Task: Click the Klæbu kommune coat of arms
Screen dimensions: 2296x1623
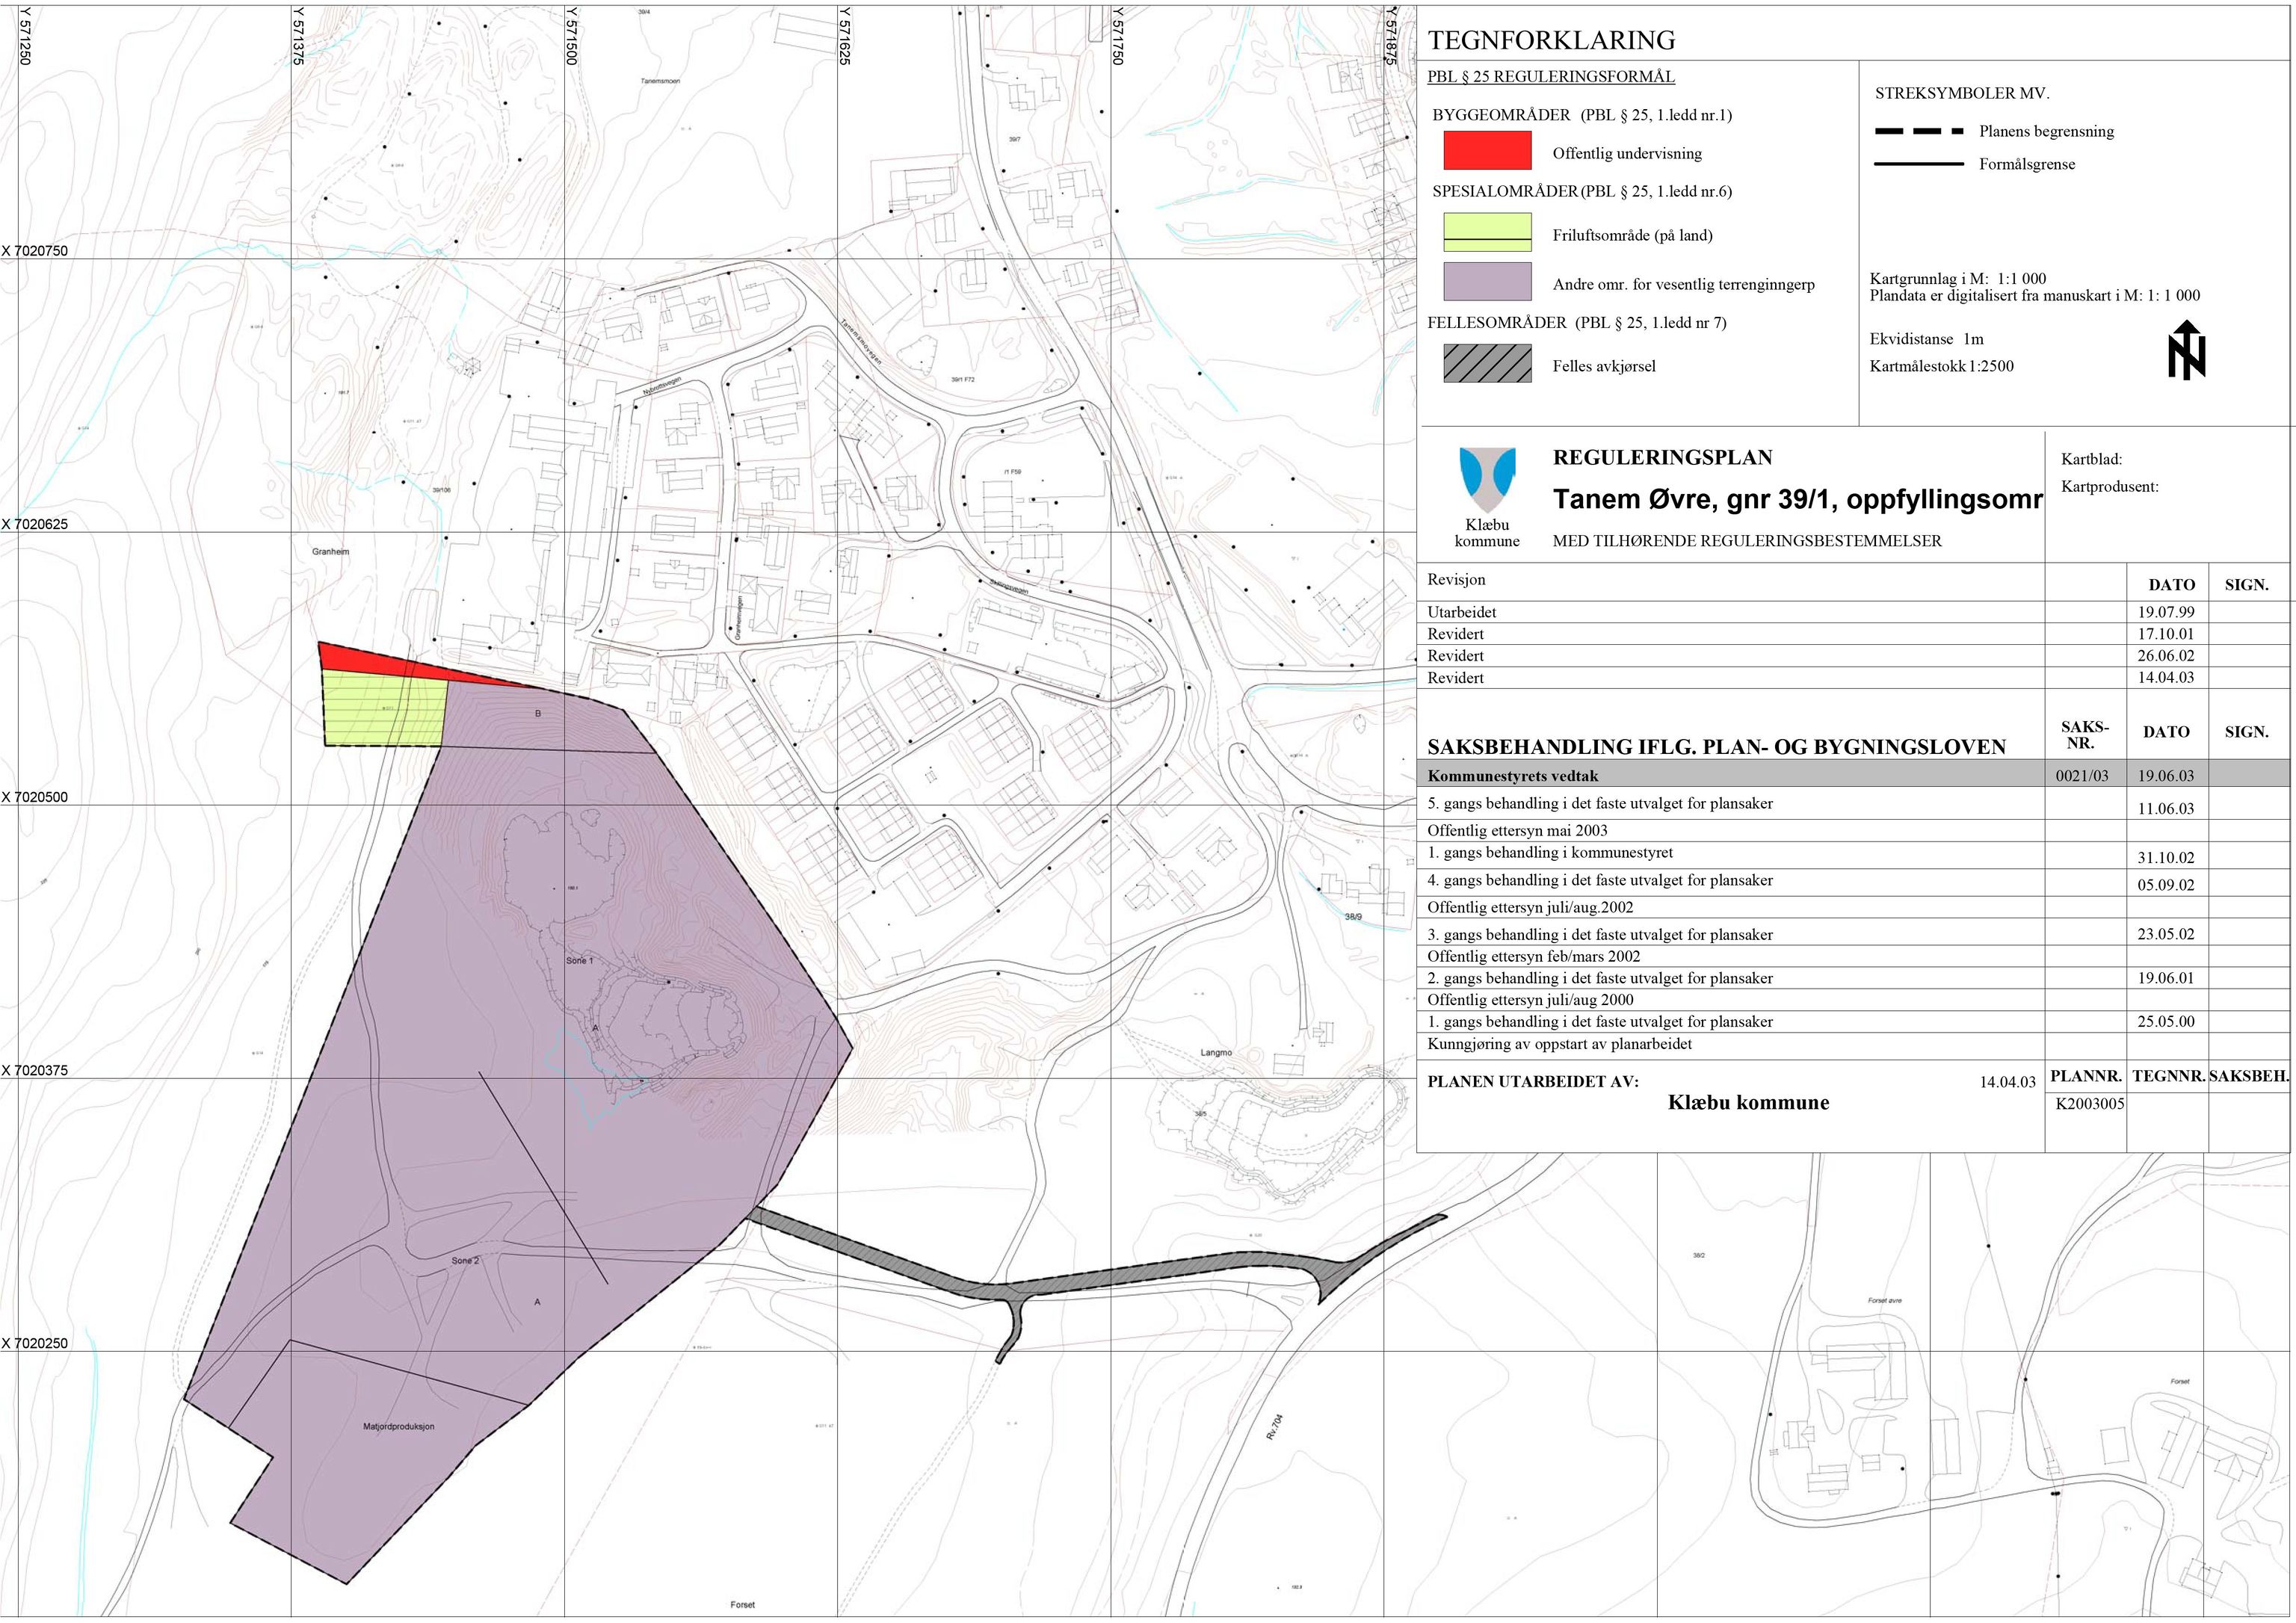Action: click(1487, 480)
